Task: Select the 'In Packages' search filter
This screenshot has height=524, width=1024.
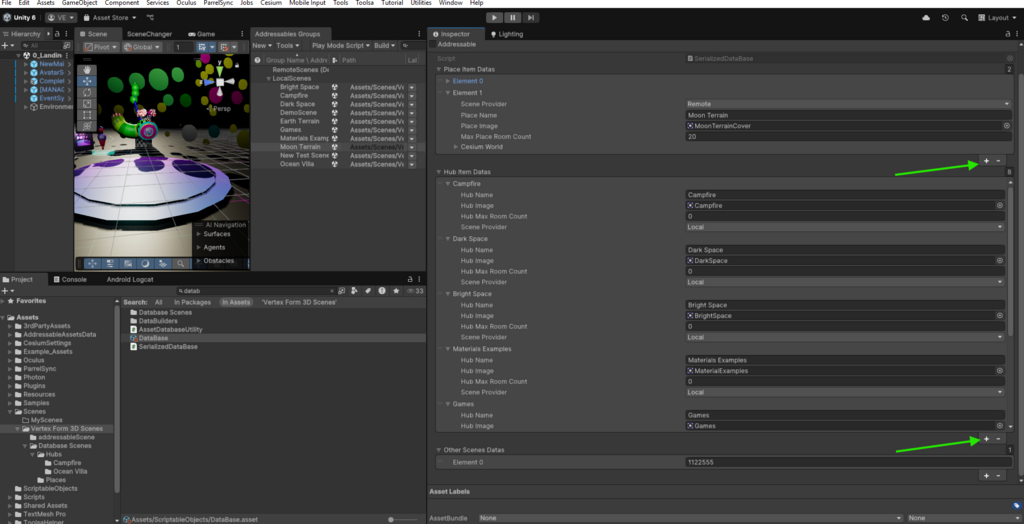Action: tap(192, 301)
